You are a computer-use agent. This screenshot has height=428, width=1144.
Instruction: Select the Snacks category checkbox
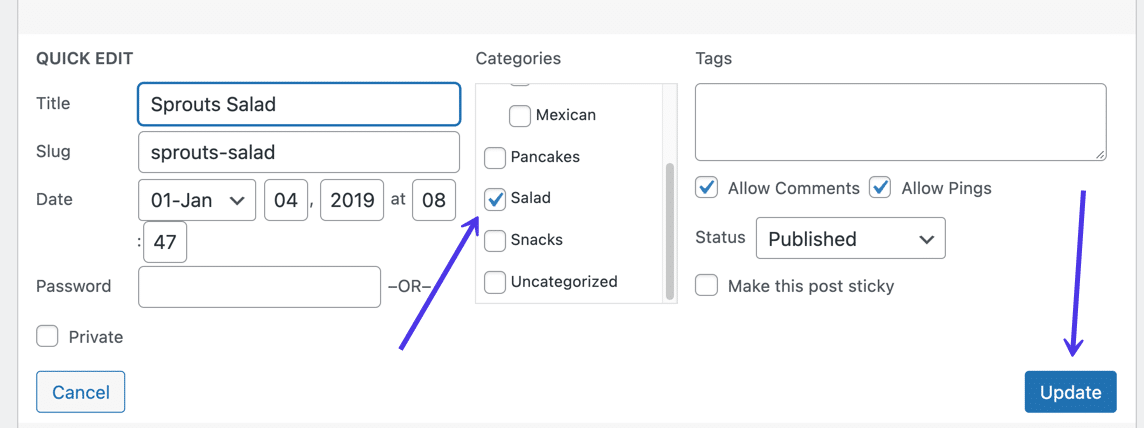point(495,241)
